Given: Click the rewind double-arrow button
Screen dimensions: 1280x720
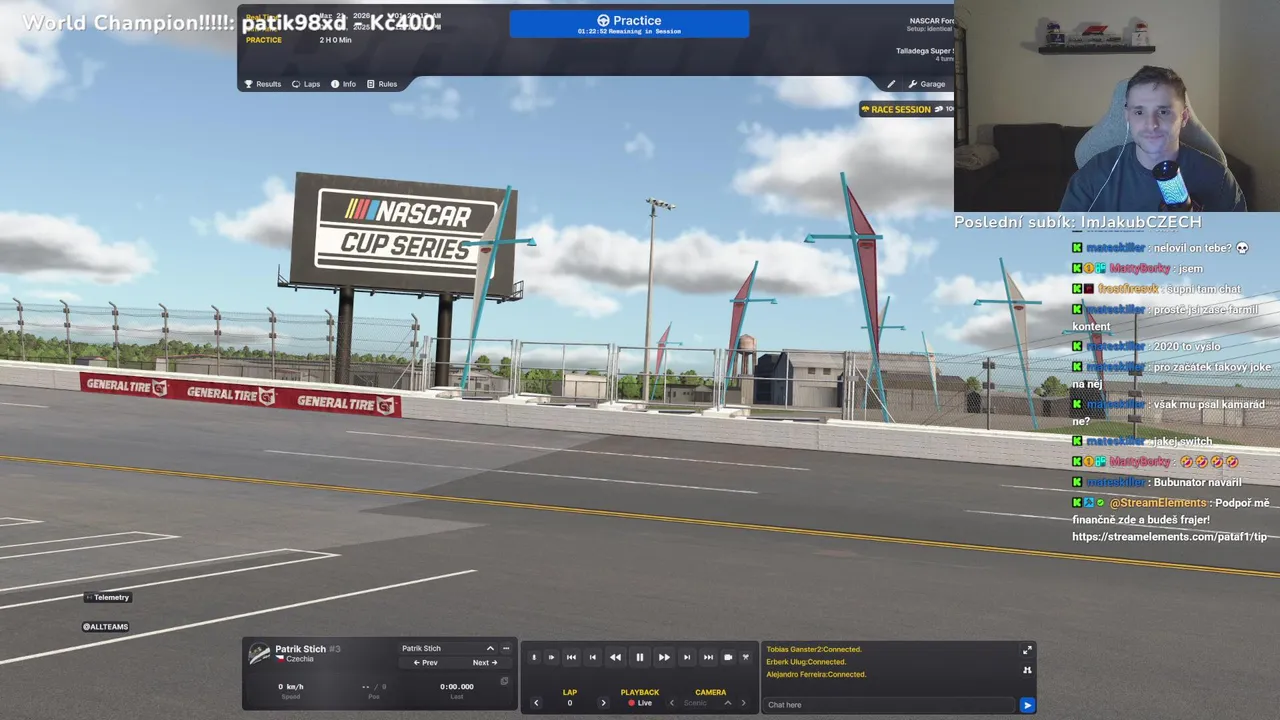Looking at the screenshot, I should 615,657.
